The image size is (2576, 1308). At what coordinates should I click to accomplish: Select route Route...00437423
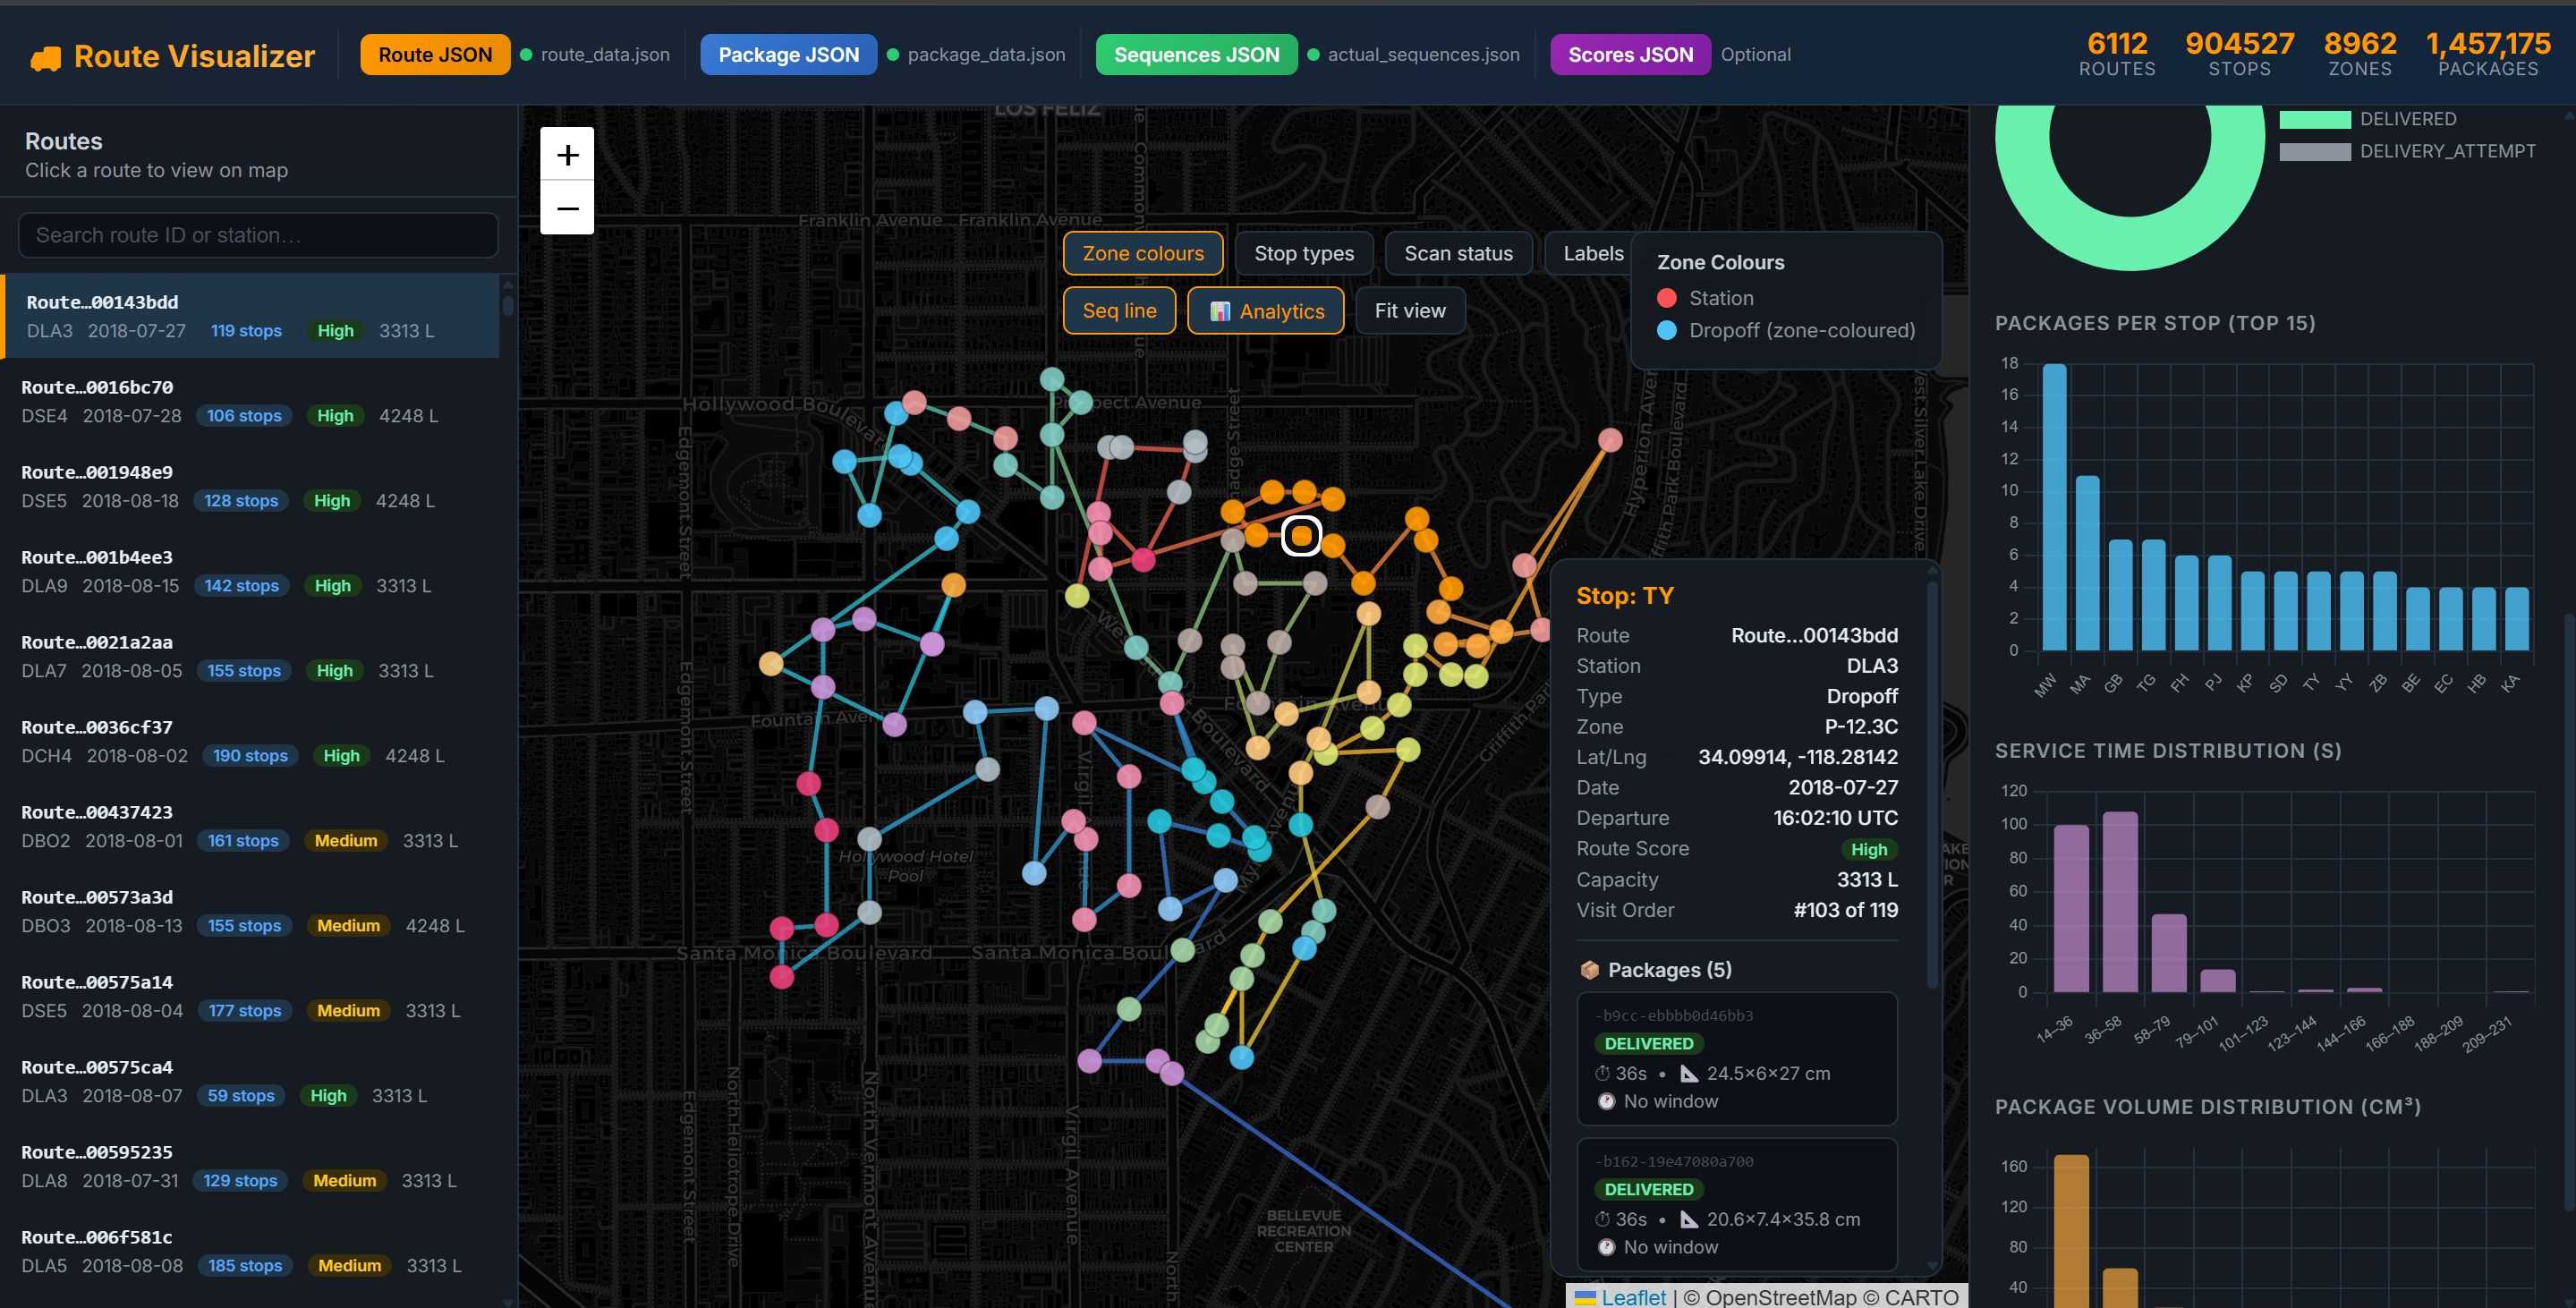251,826
